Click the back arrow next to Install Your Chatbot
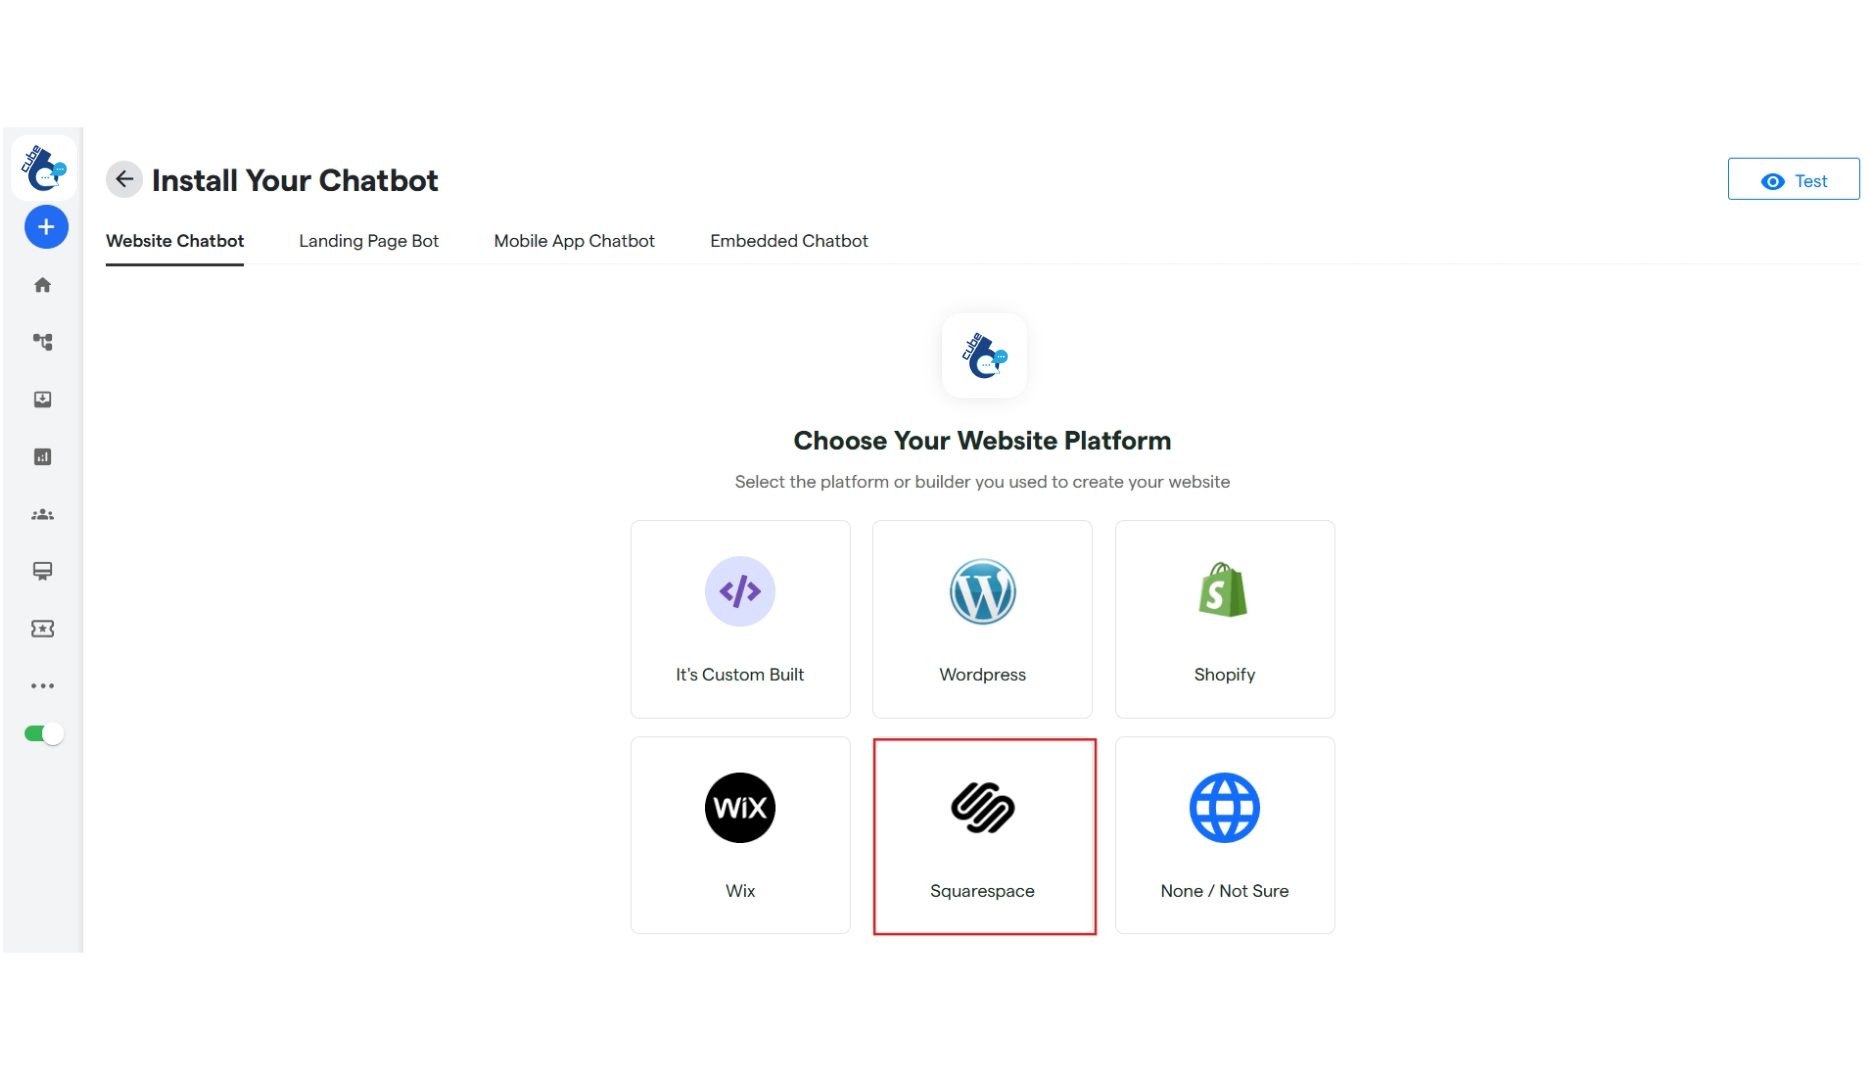This screenshot has width=1866, height=1080. [x=124, y=179]
